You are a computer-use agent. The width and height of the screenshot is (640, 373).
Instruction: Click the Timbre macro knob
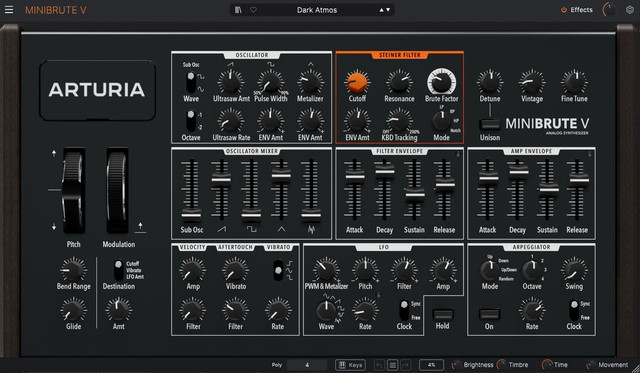click(502, 365)
